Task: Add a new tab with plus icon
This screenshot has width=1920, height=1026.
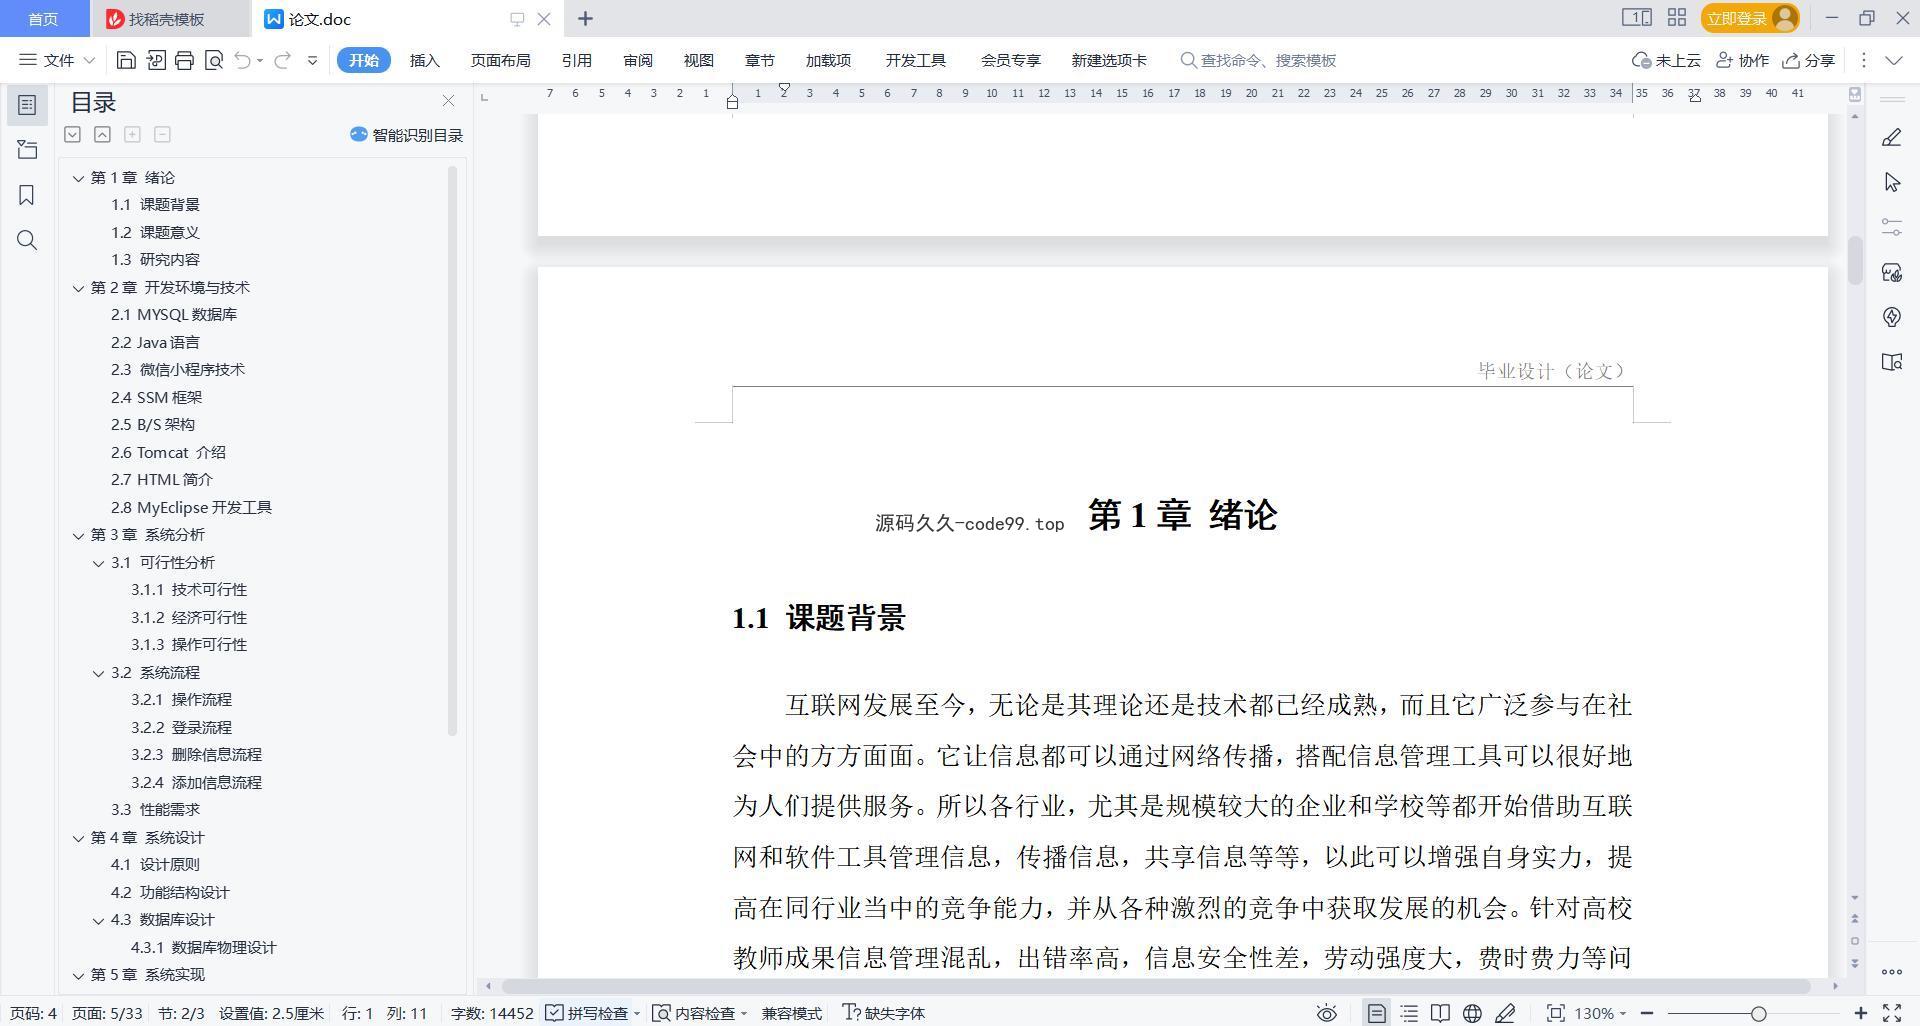Action: [x=586, y=18]
